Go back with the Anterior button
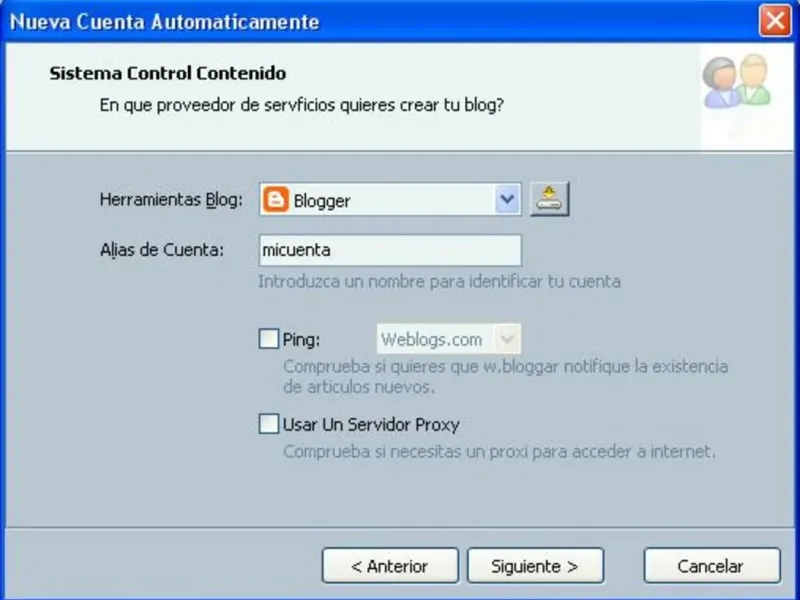The width and height of the screenshot is (800, 600). coord(390,565)
